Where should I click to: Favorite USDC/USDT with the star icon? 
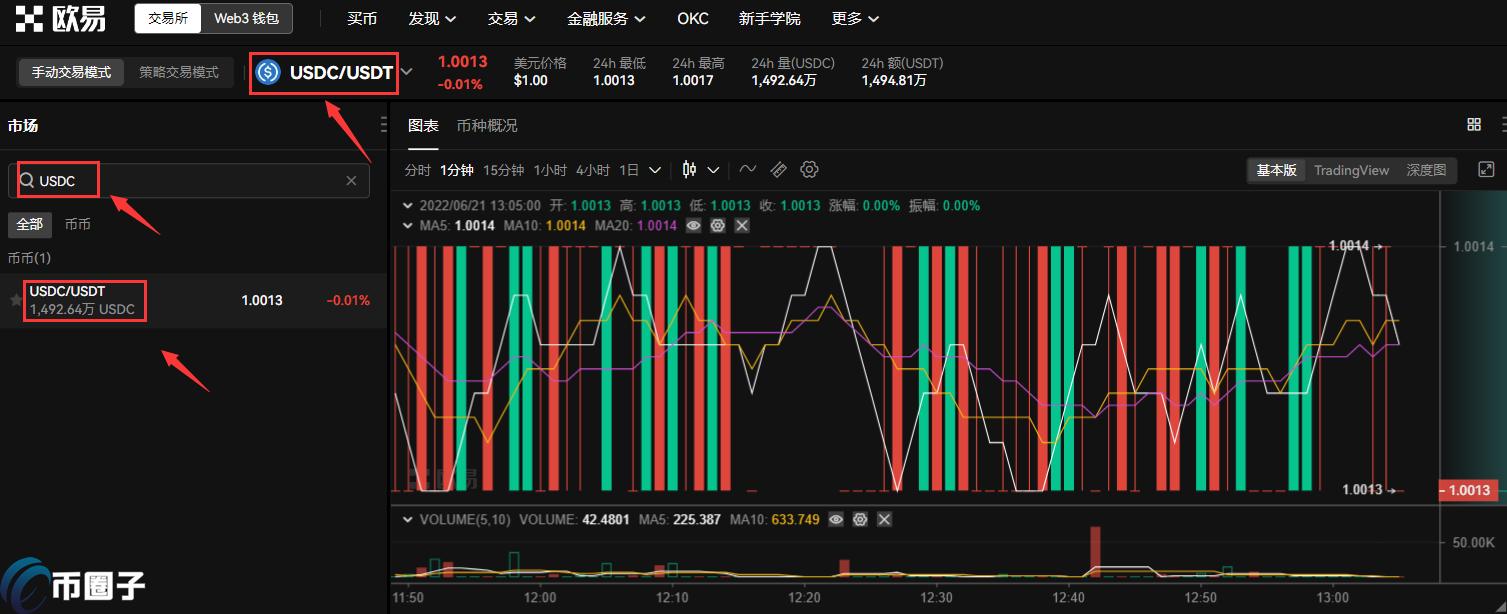(16, 300)
